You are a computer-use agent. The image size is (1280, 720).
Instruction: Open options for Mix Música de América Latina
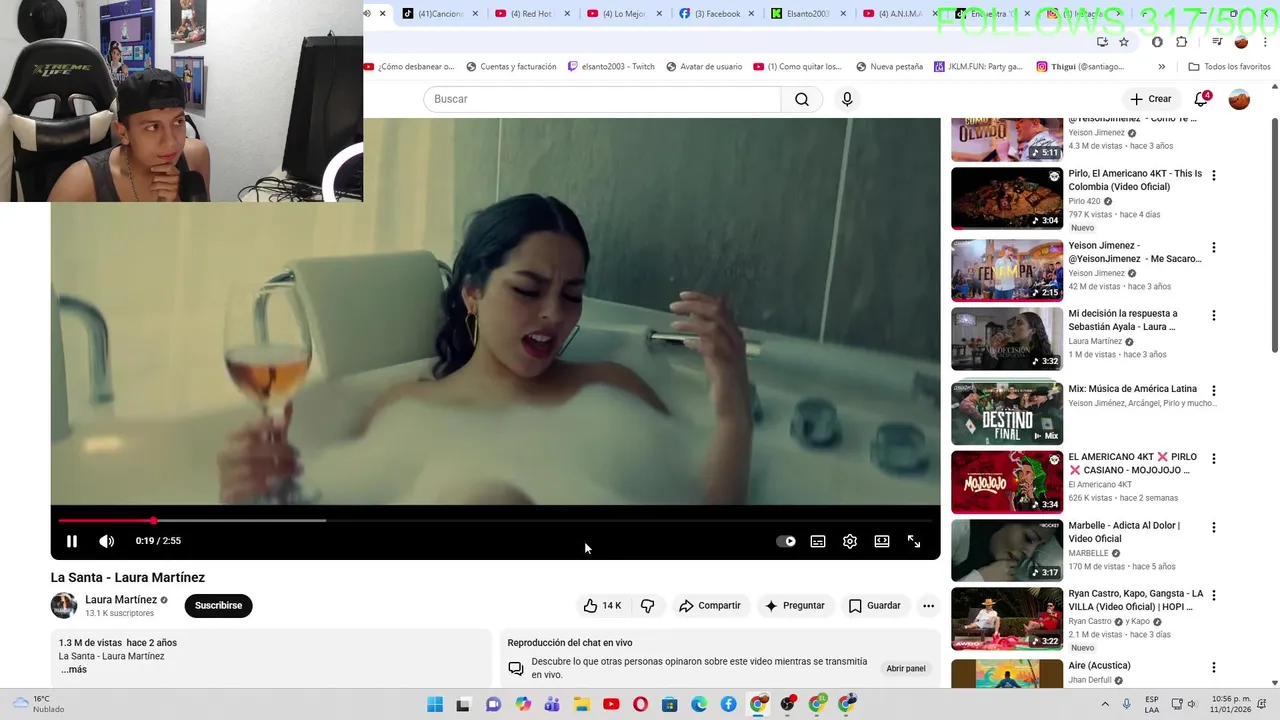[x=1214, y=391]
